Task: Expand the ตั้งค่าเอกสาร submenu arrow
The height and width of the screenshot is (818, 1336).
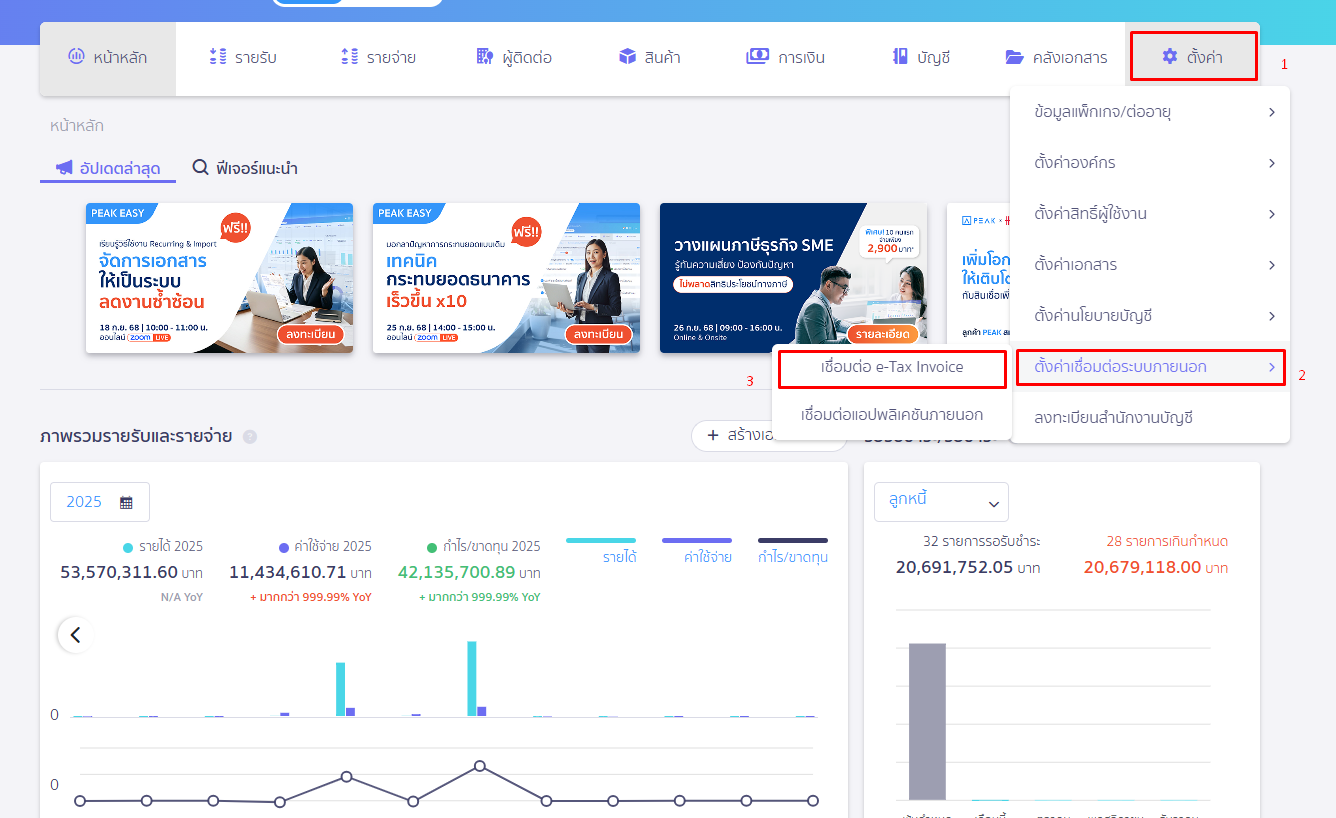Action: (1271, 265)
